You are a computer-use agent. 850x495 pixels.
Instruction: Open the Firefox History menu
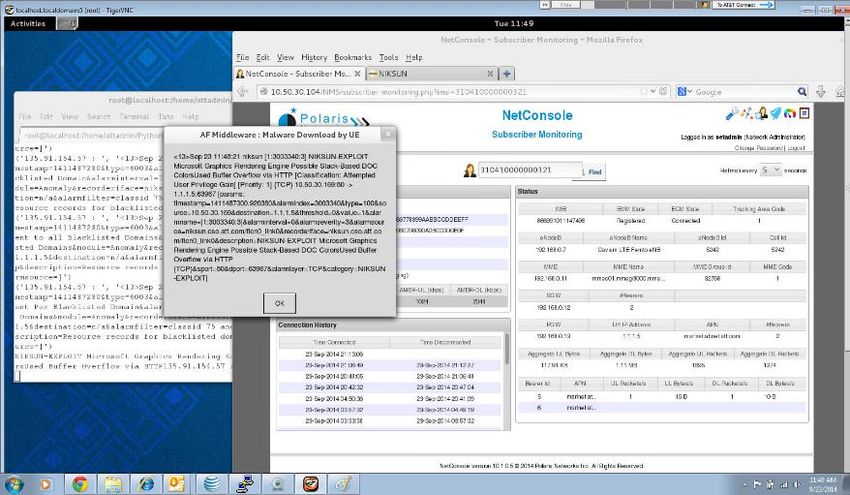coord(314,57)
